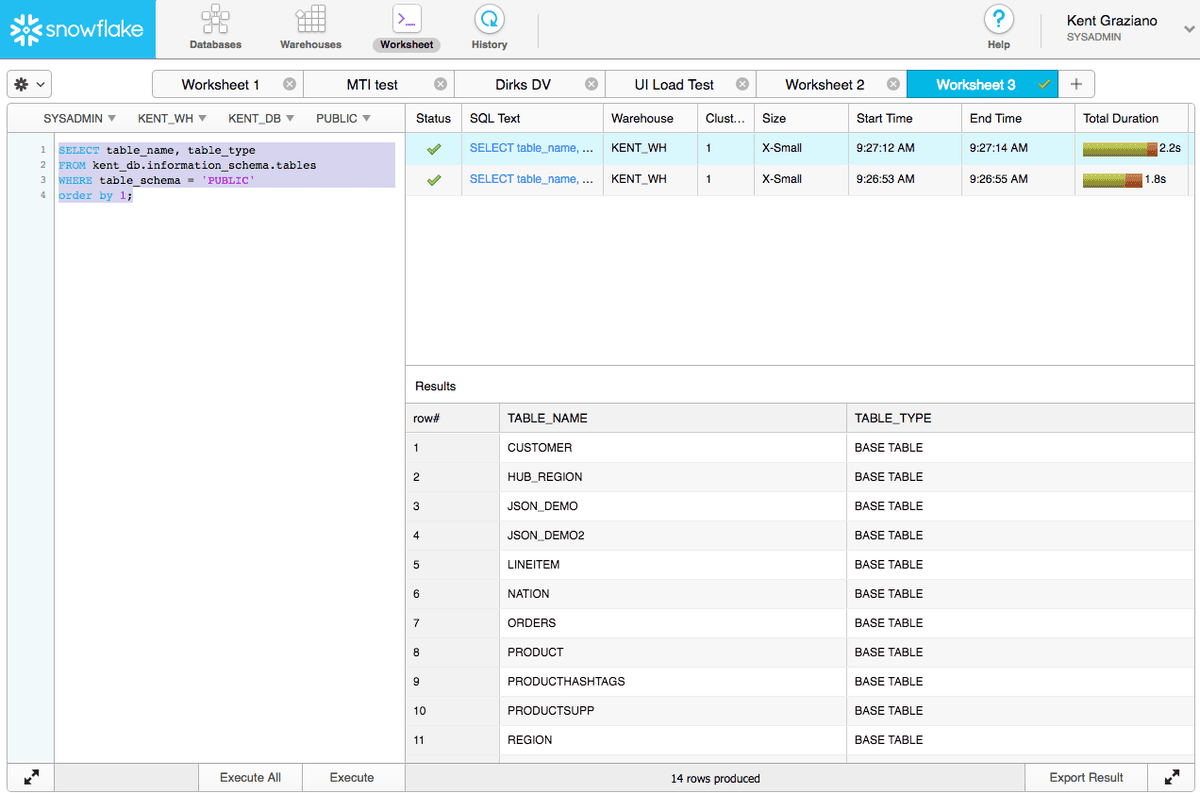Switch to the Dirks DV tab

(x=523, y=84)
